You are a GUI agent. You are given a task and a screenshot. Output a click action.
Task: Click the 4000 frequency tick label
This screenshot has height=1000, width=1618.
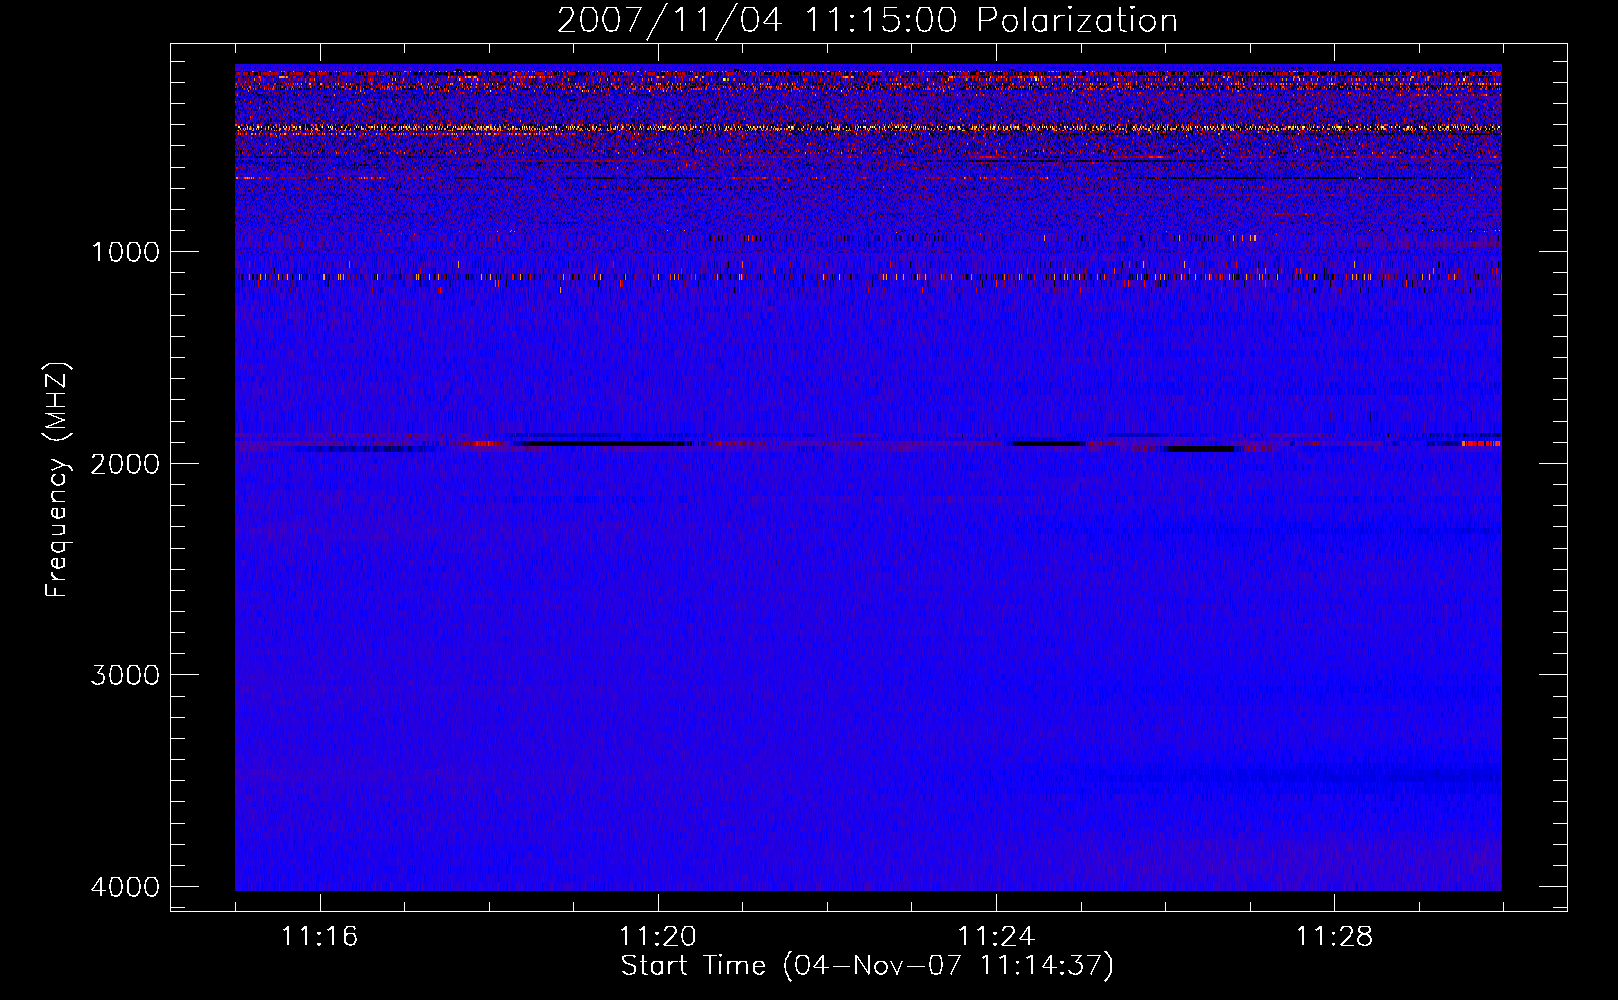[126, 887]
